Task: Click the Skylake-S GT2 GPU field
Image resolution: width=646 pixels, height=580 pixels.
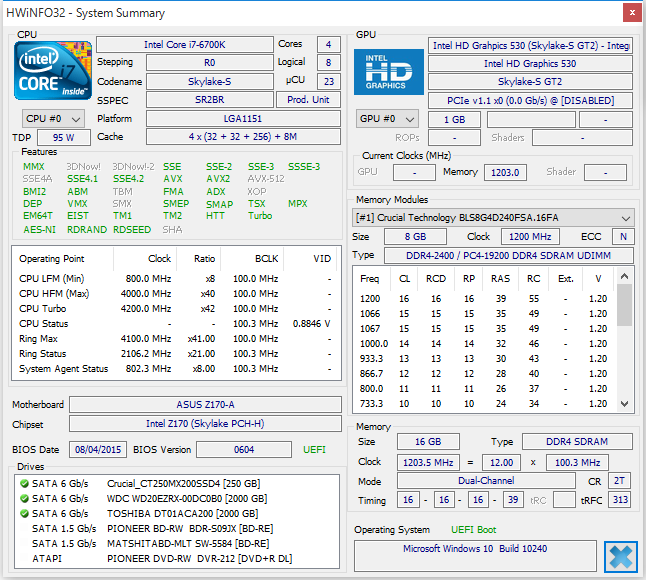Action: 530,82
